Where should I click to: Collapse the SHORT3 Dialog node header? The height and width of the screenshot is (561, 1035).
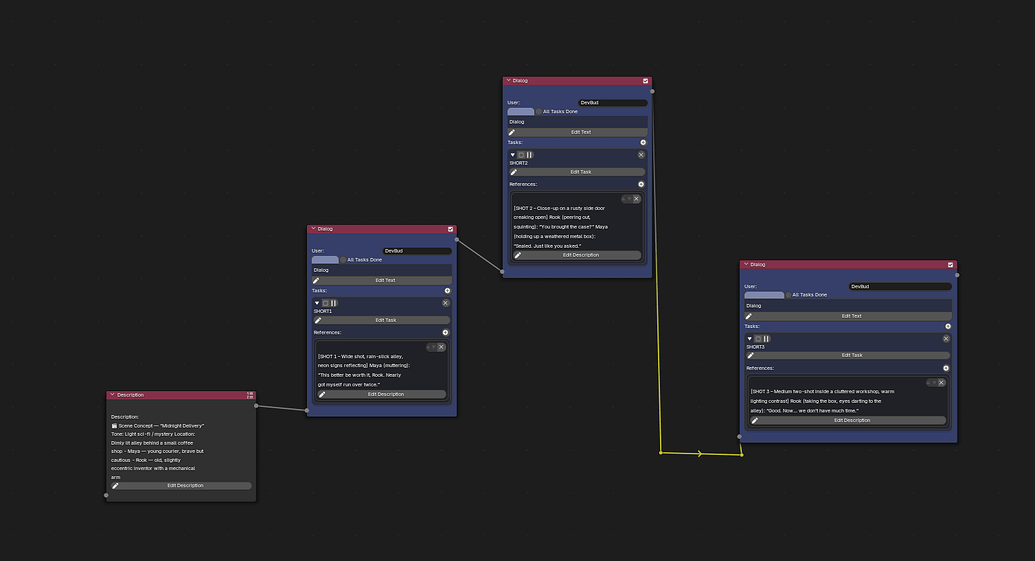(x=747, y=264)
